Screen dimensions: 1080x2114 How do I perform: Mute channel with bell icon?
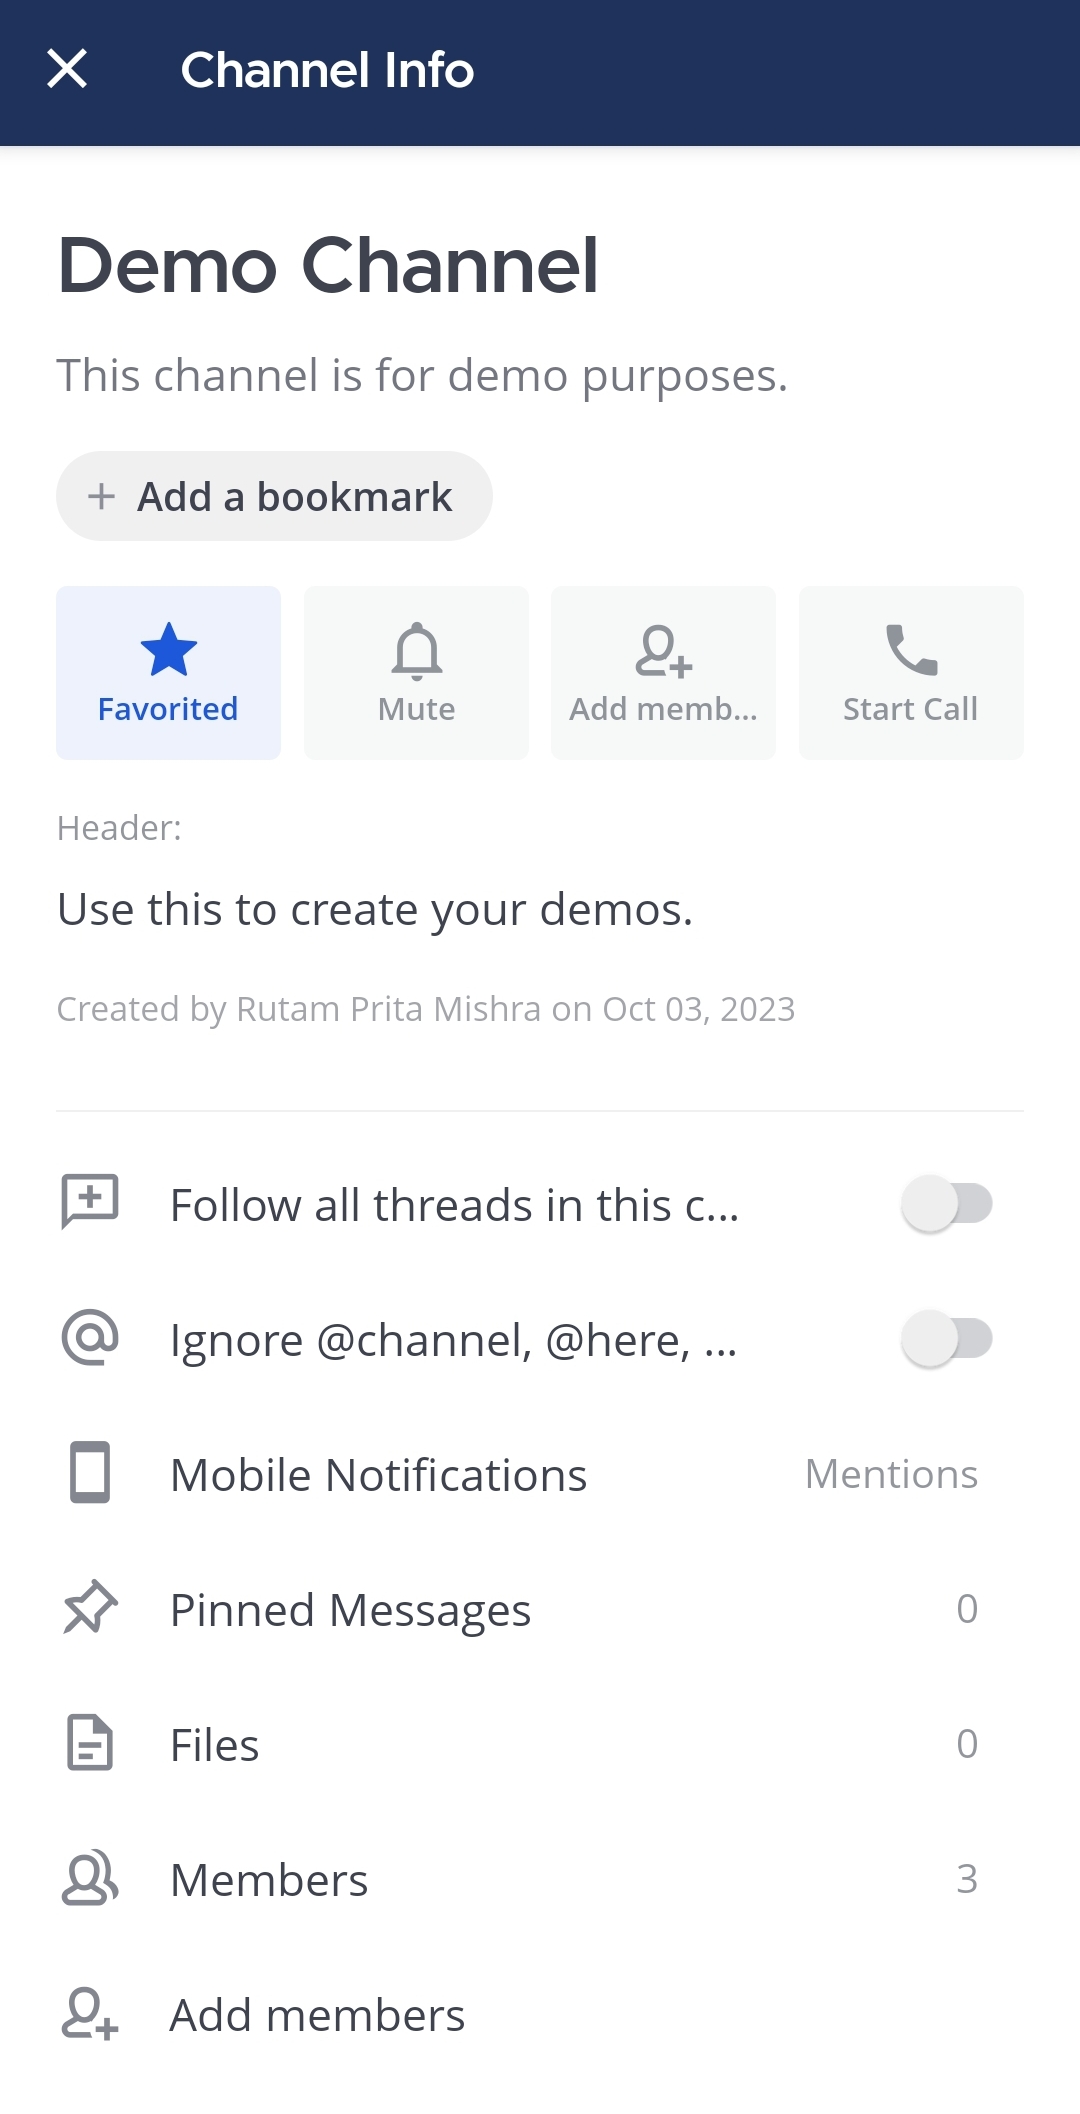pyautogui.click(x=416, y=672)
